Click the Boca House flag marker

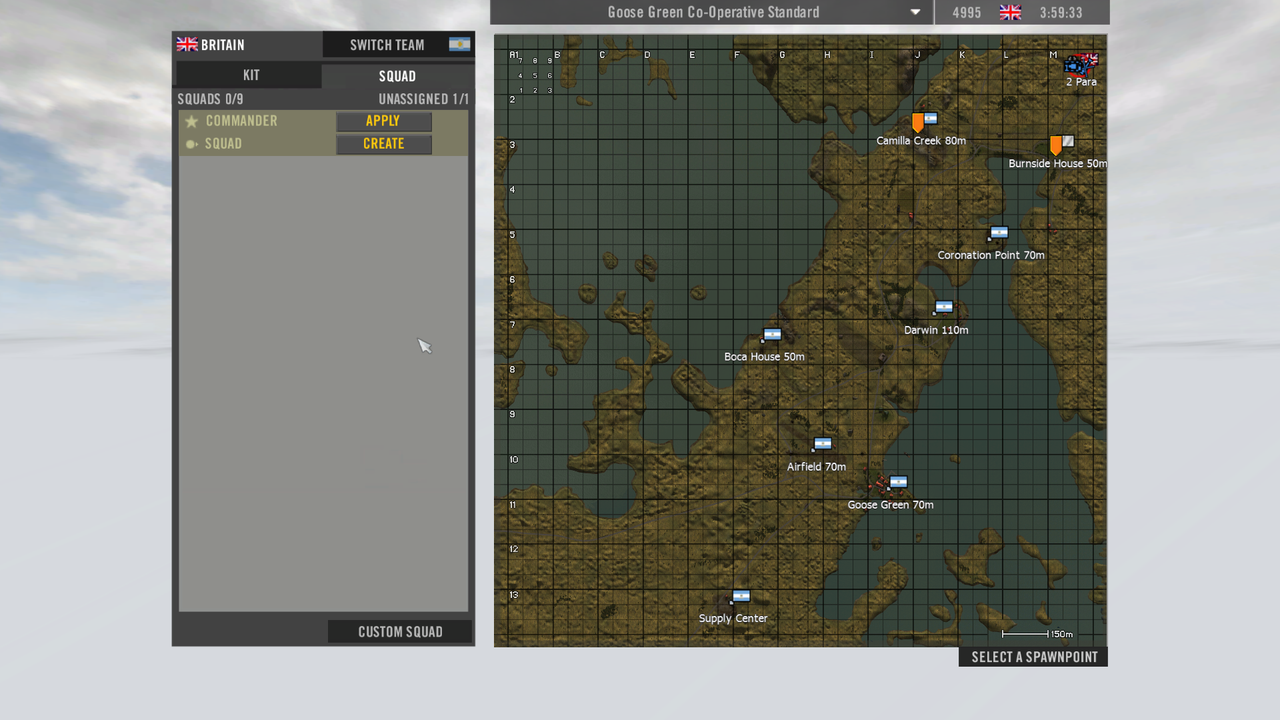(x=771, y=335)
